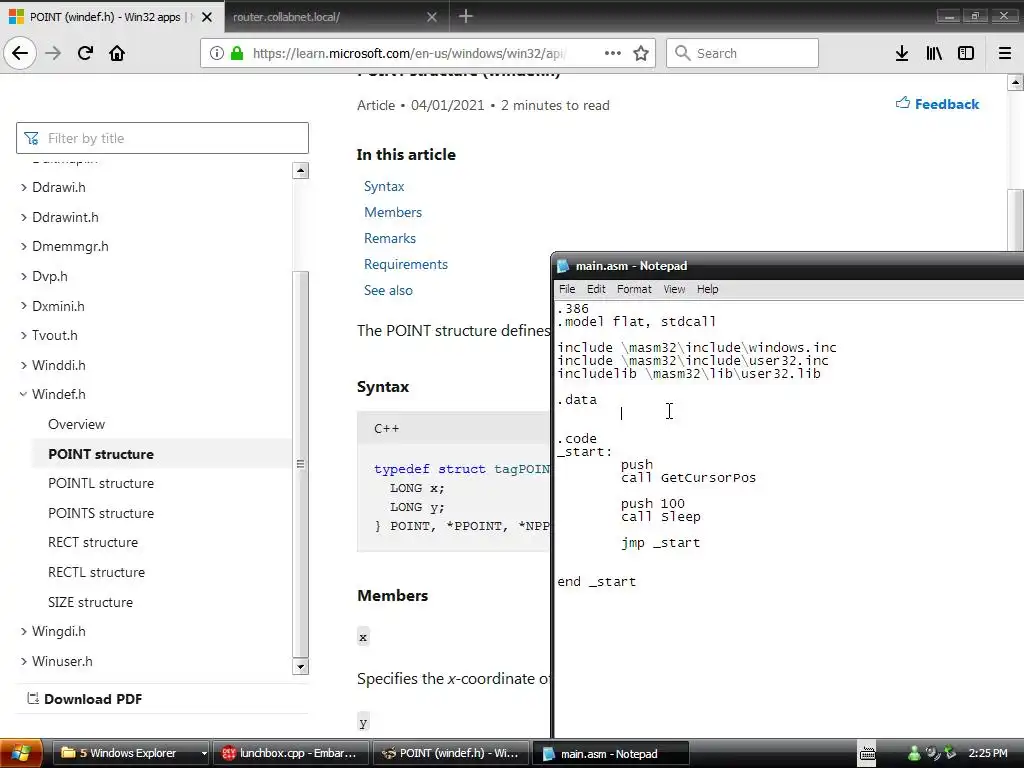Click sidebar tree scroll-up arrow

(300, 170)
